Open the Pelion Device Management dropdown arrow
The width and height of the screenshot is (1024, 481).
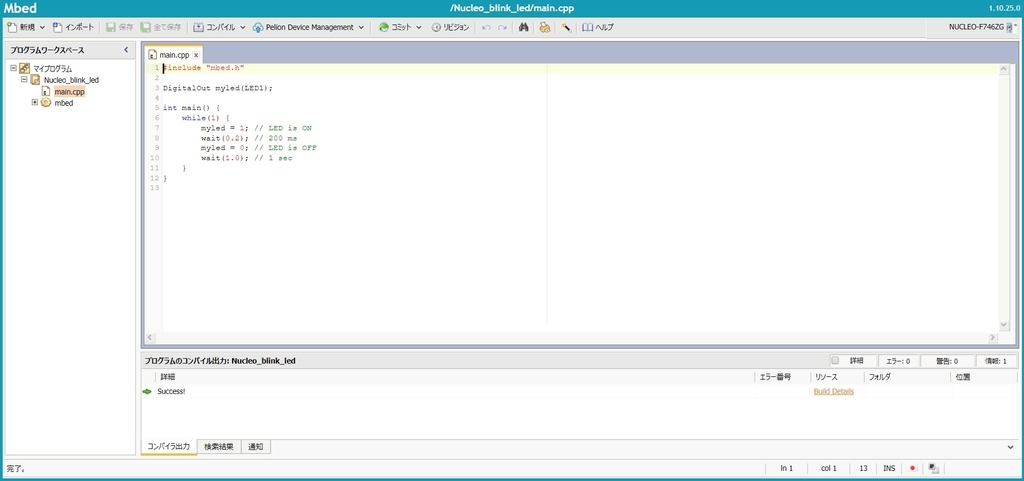pyautogui.click(x=361, y=27)
